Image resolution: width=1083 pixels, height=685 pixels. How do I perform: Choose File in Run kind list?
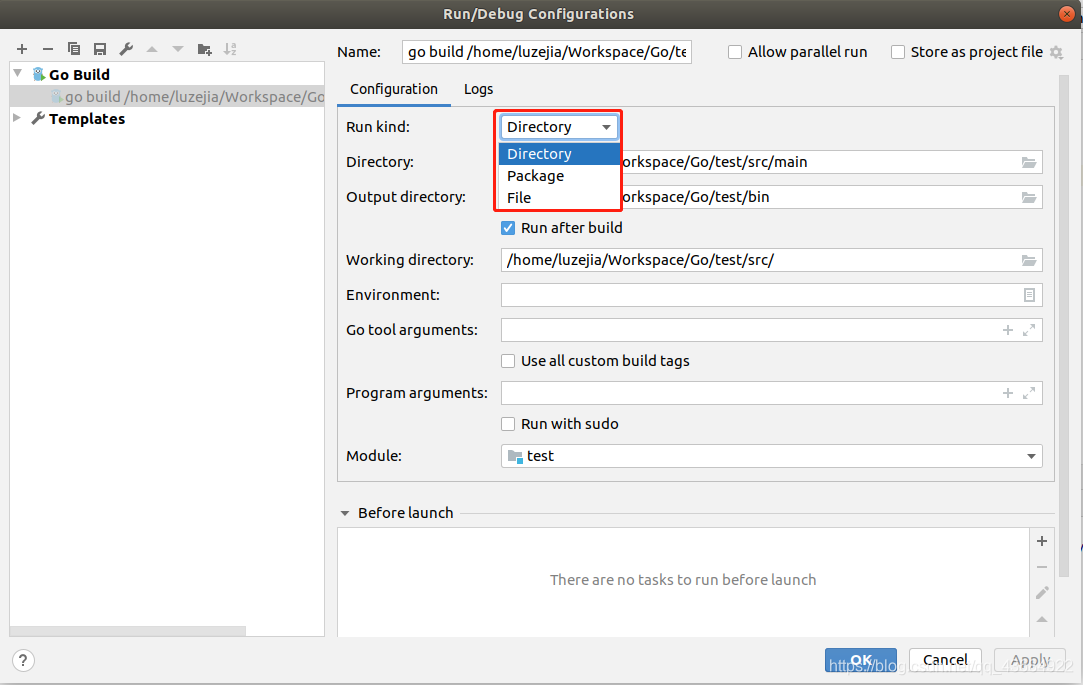pos(559,198)
